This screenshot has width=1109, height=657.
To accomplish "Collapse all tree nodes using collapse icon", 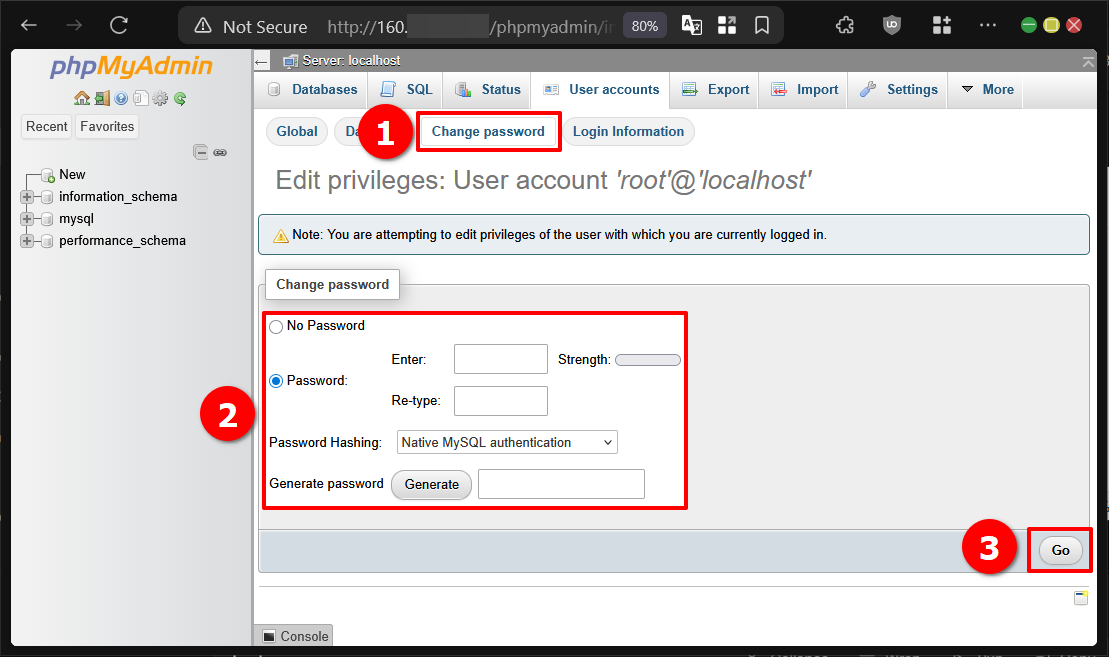I will click(x=201, y=152).
